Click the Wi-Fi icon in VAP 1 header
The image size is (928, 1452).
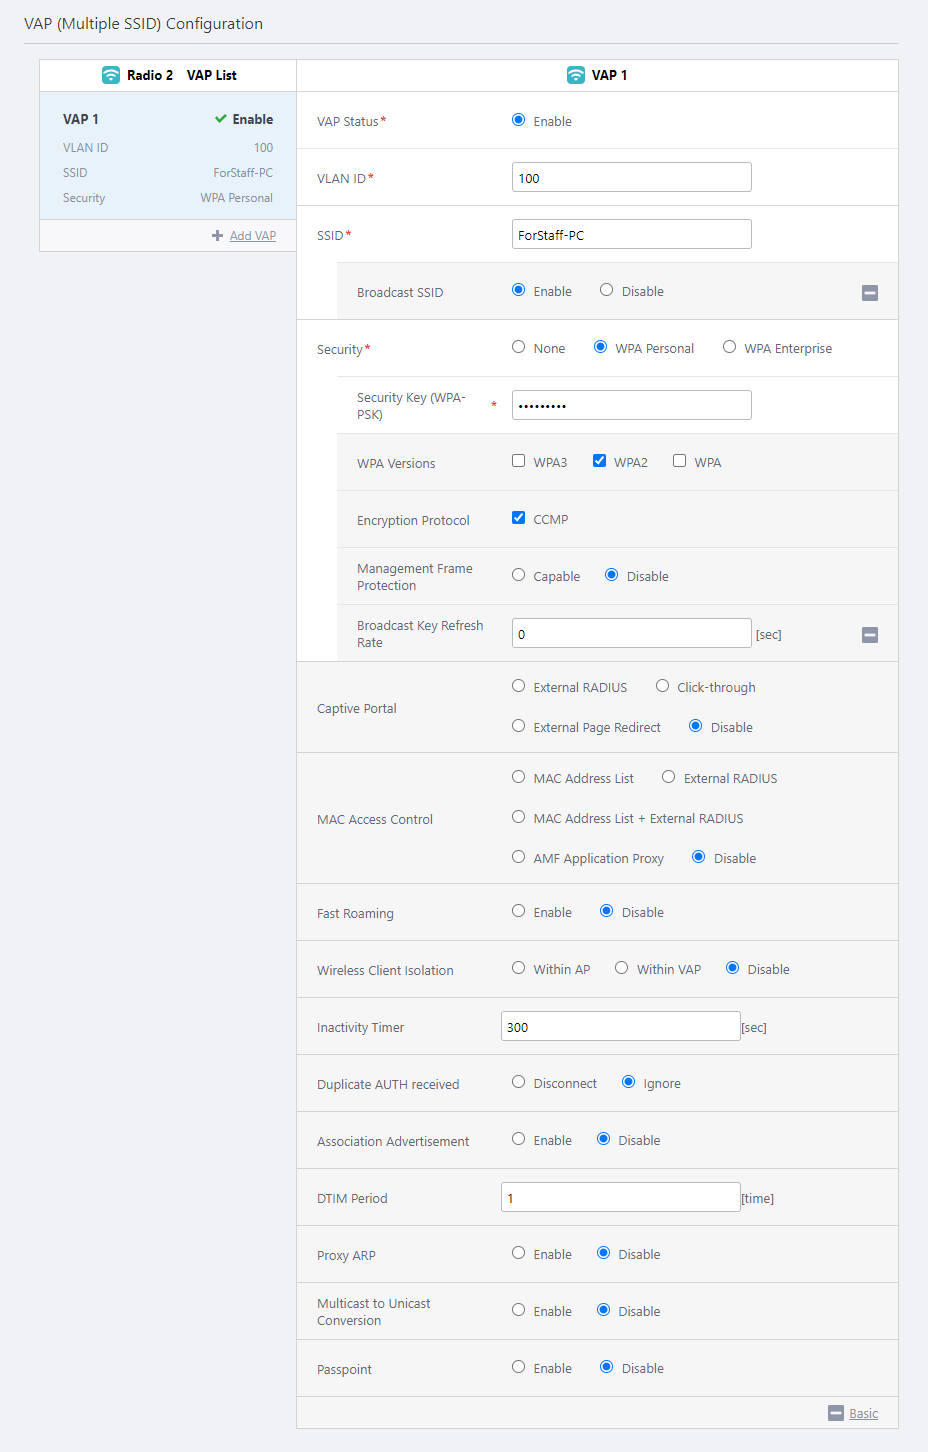[575, 75]
